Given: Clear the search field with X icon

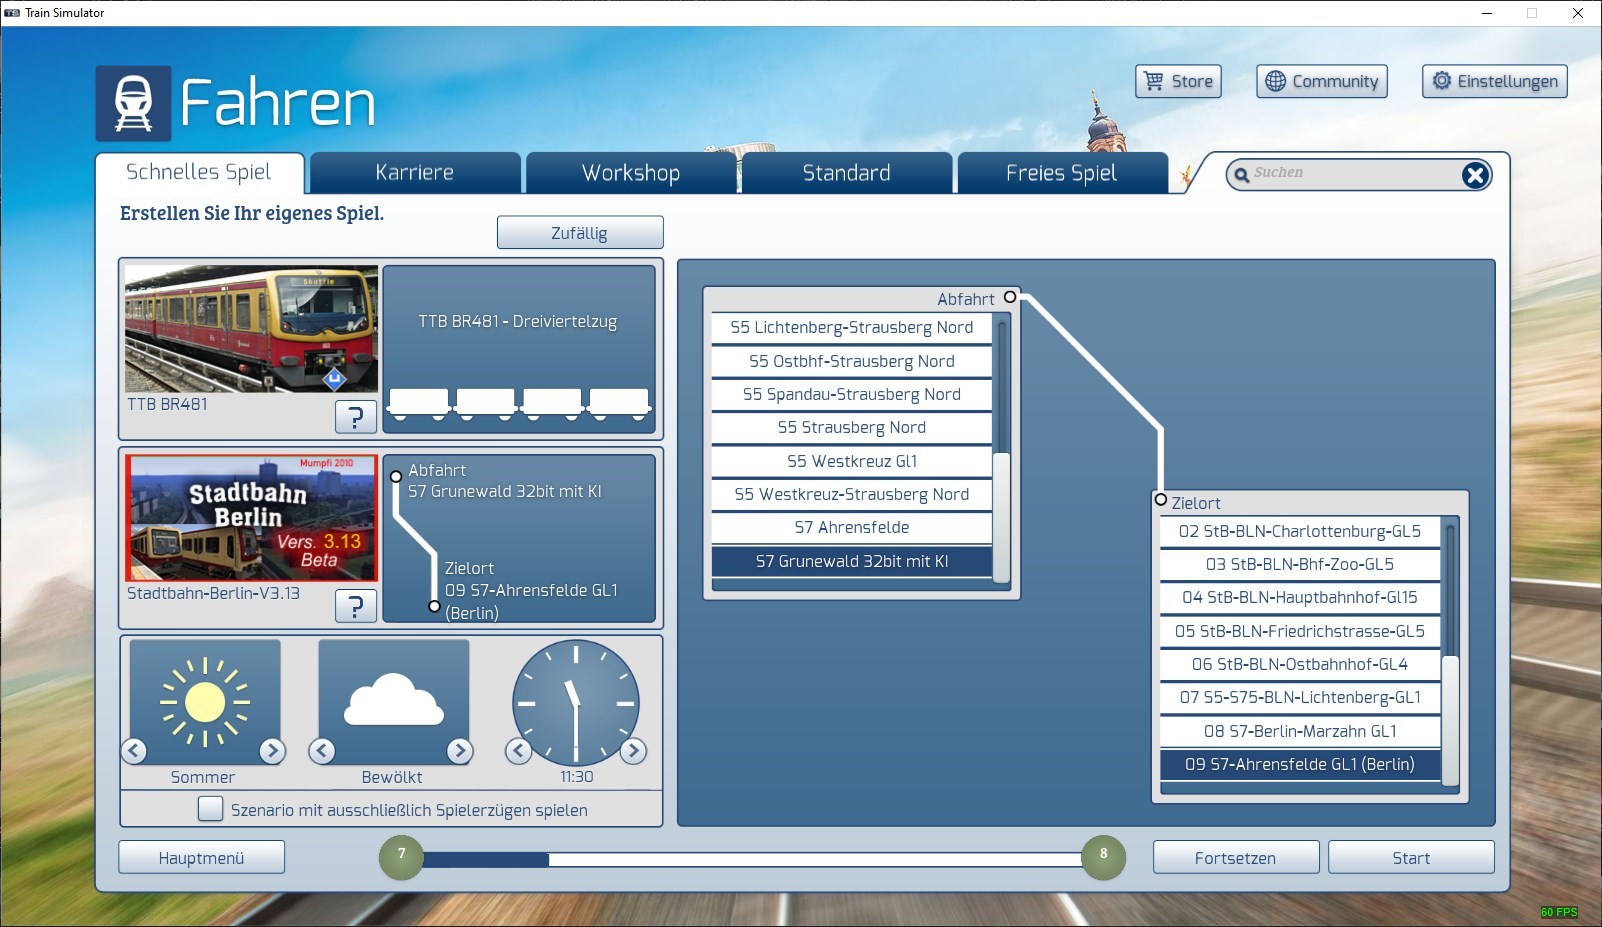Looking at the screenshot, I should 1475,175.
